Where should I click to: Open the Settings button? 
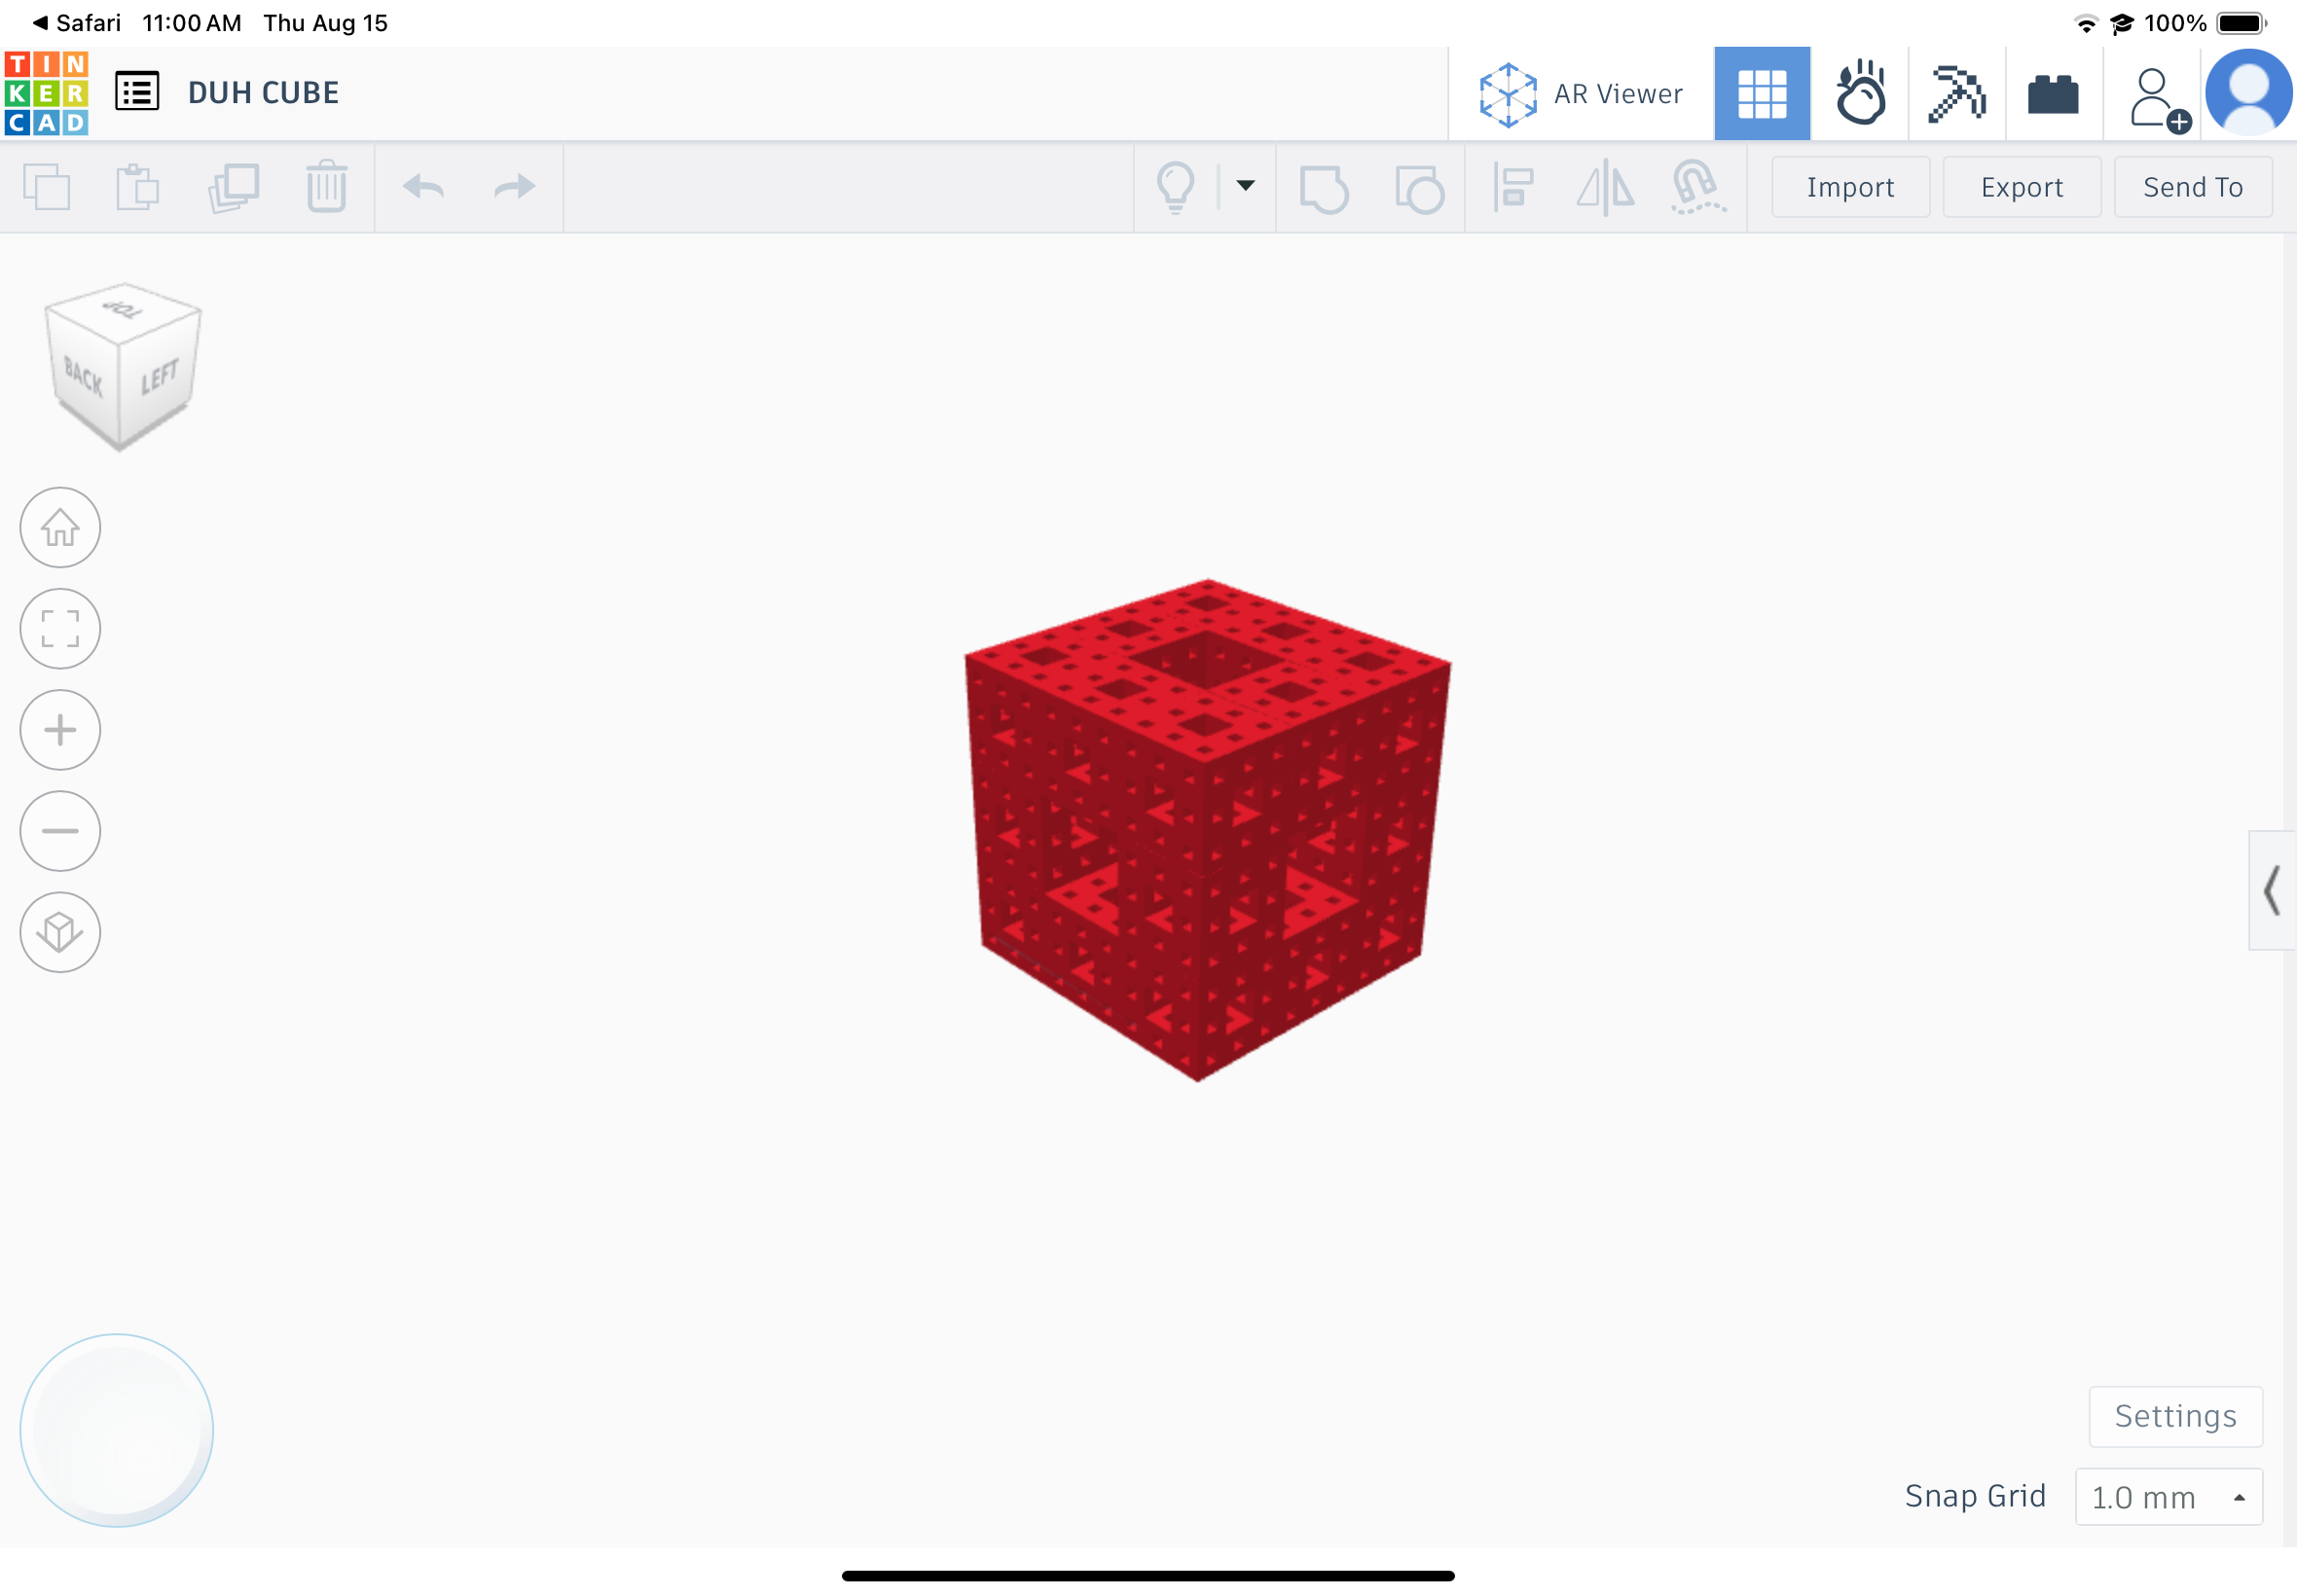tap(2175, 1416)
